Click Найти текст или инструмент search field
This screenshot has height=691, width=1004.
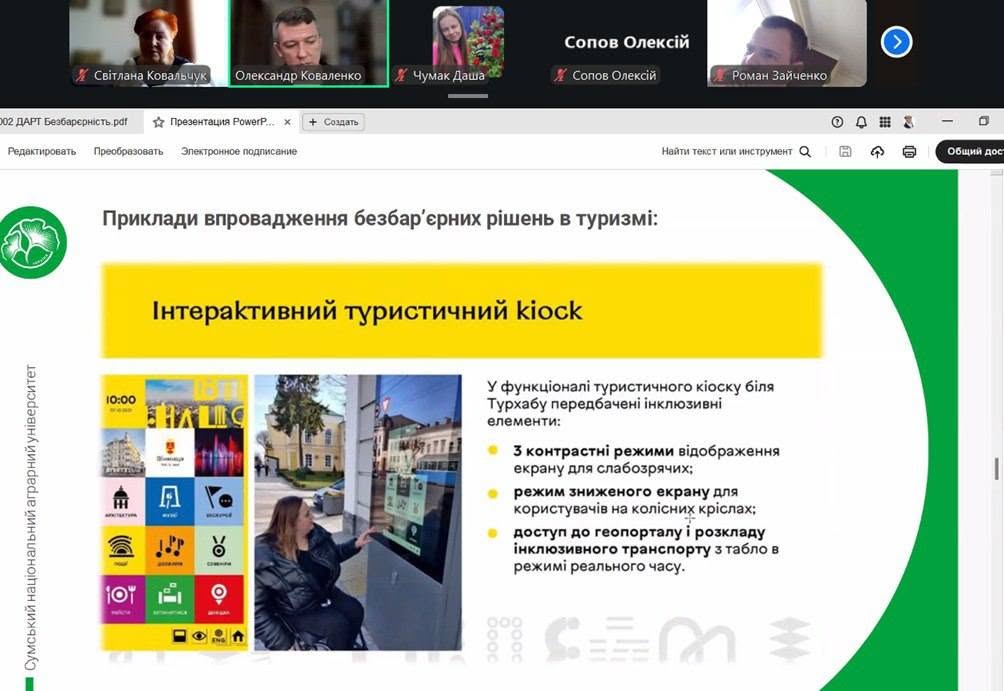(727, 152)
